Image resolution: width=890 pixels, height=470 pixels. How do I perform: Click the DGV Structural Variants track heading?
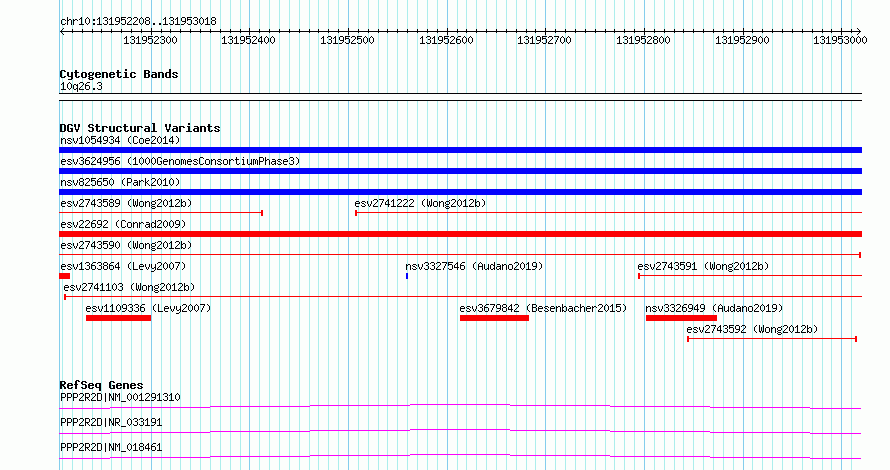click(140, 128)
